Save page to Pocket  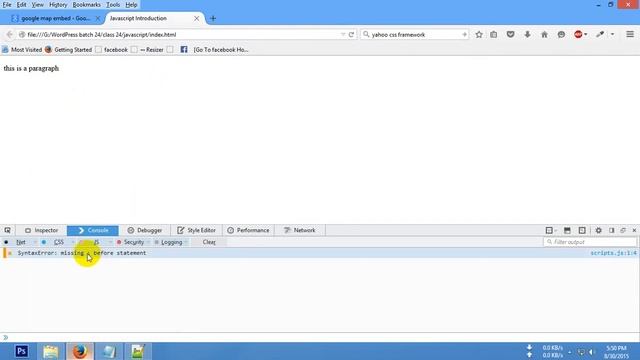[x=510, y=35]
